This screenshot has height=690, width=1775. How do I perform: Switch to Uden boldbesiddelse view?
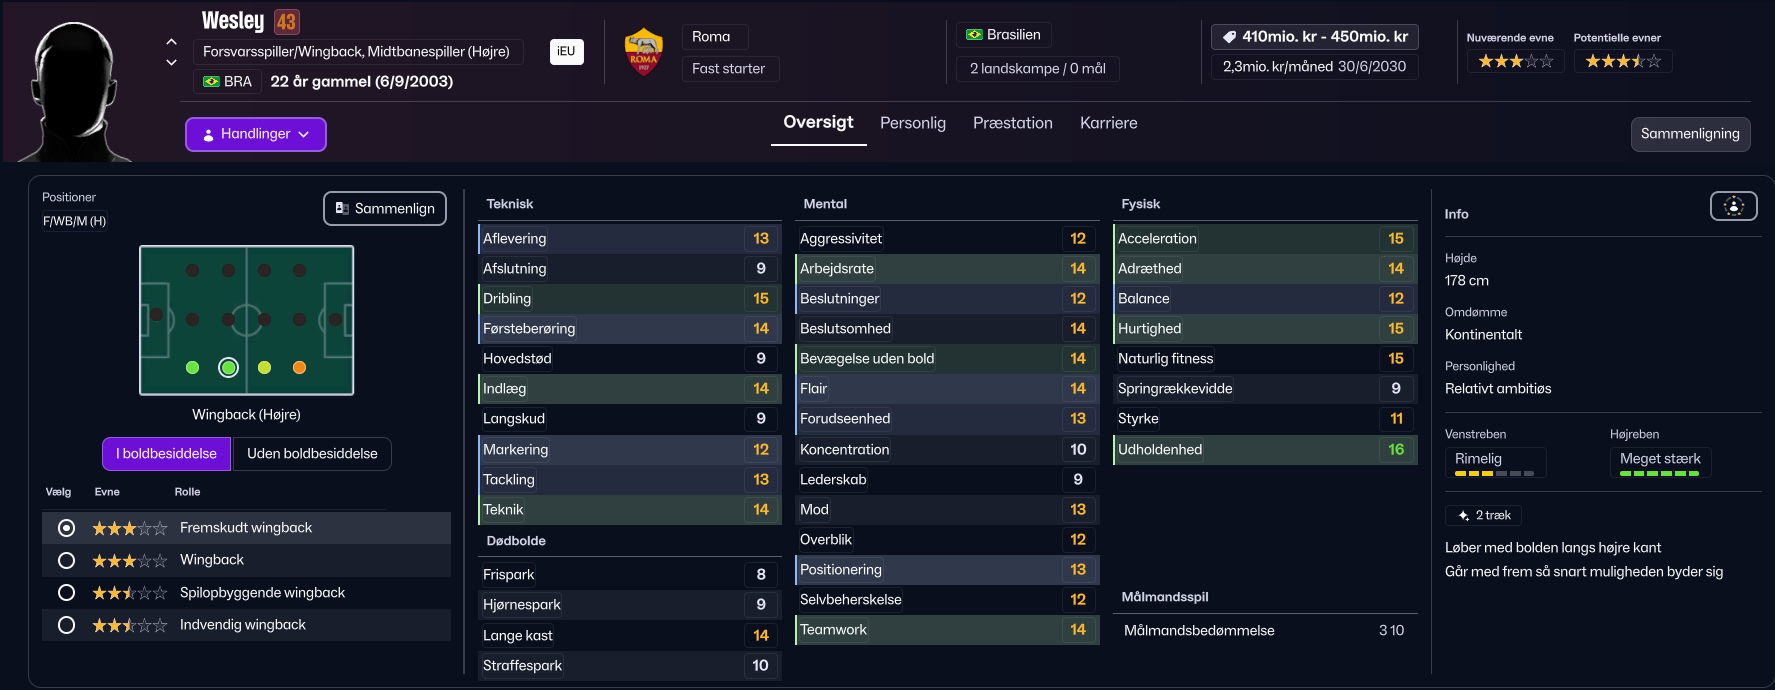312,454
